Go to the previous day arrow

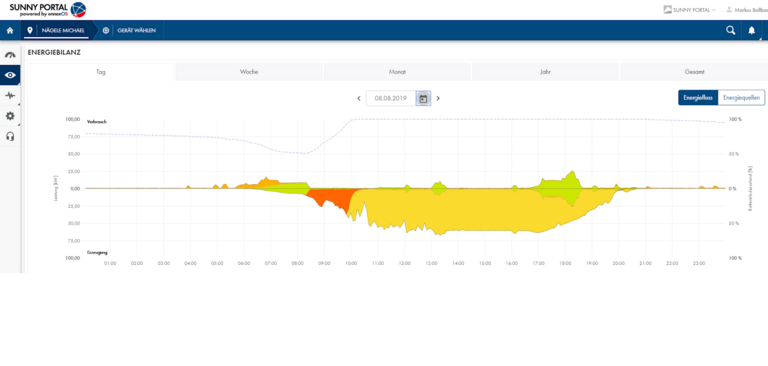[x=359, y=98]
